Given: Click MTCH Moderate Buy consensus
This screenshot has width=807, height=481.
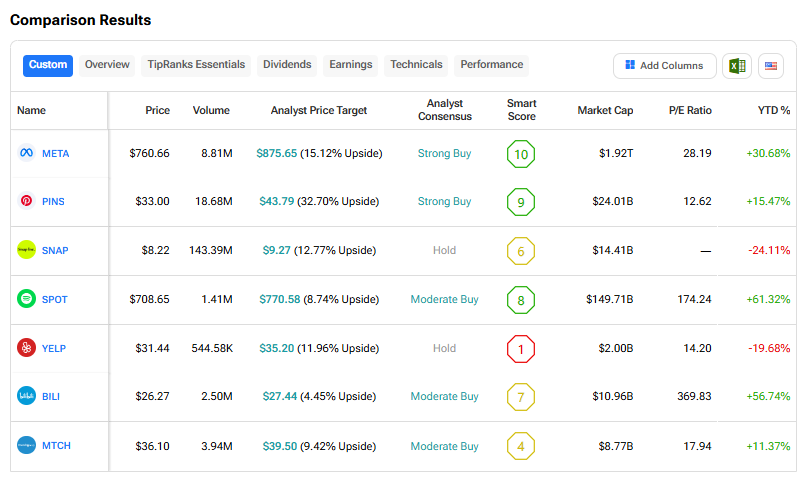Looking at the screenshot, I should tap(444, 446).
